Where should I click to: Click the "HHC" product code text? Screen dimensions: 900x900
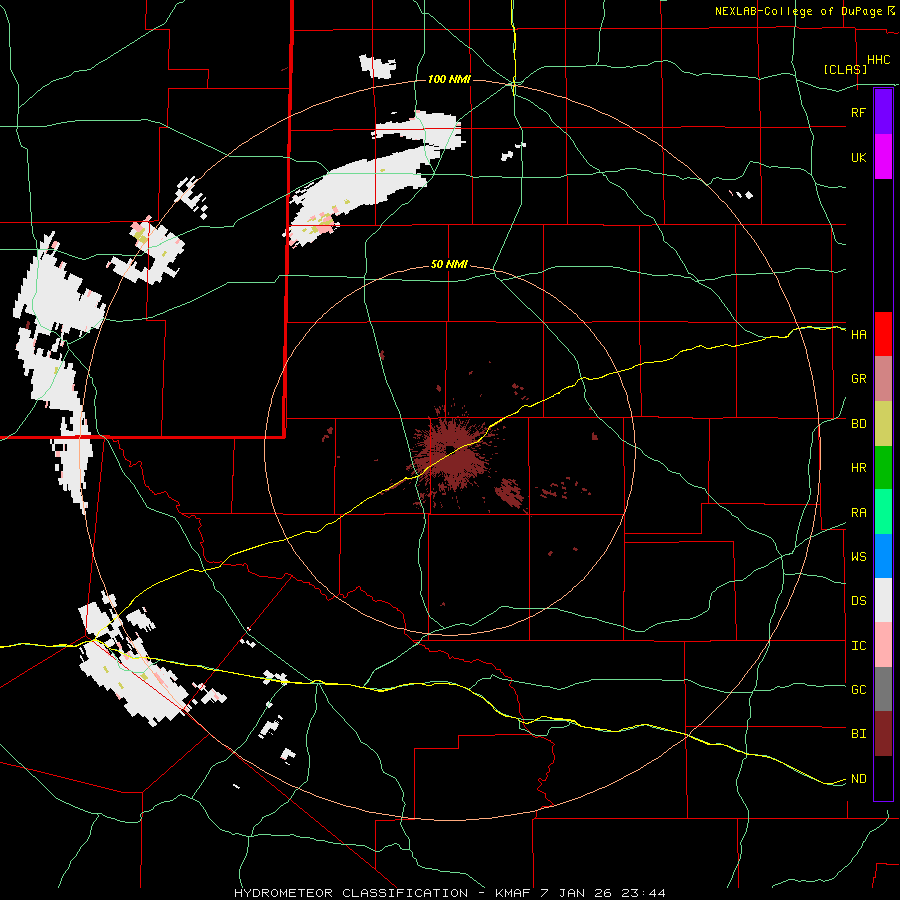[x=878, y=60]
